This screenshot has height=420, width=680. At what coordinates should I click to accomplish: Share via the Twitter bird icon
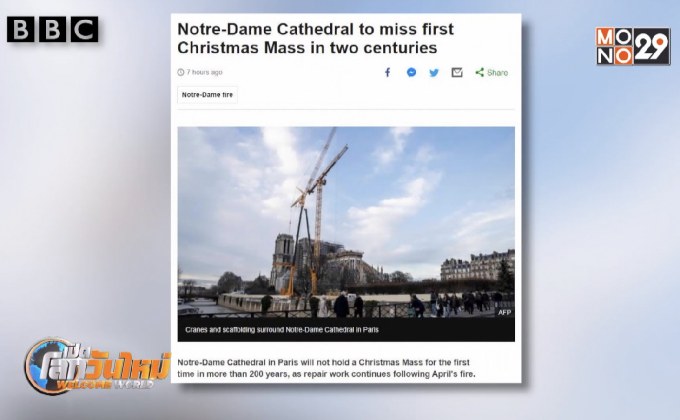tap(434, 72)
